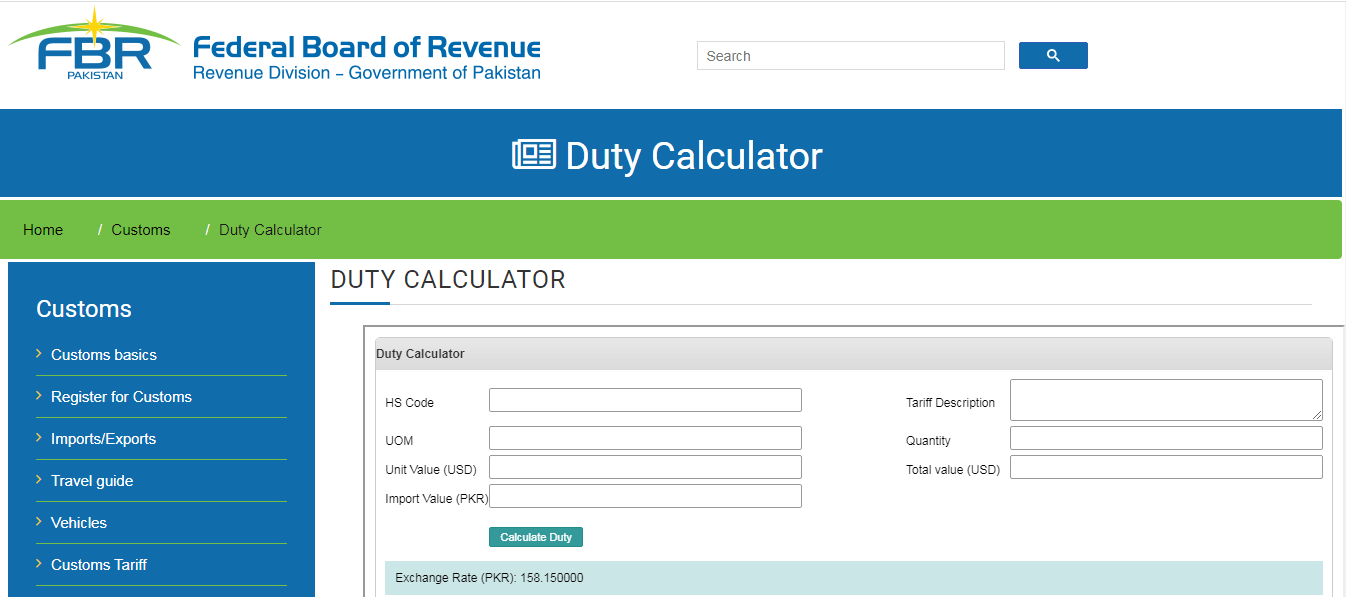Open Register for Customs sidebar item
This screenshot has height=597, width=1346.
[121, 397]
